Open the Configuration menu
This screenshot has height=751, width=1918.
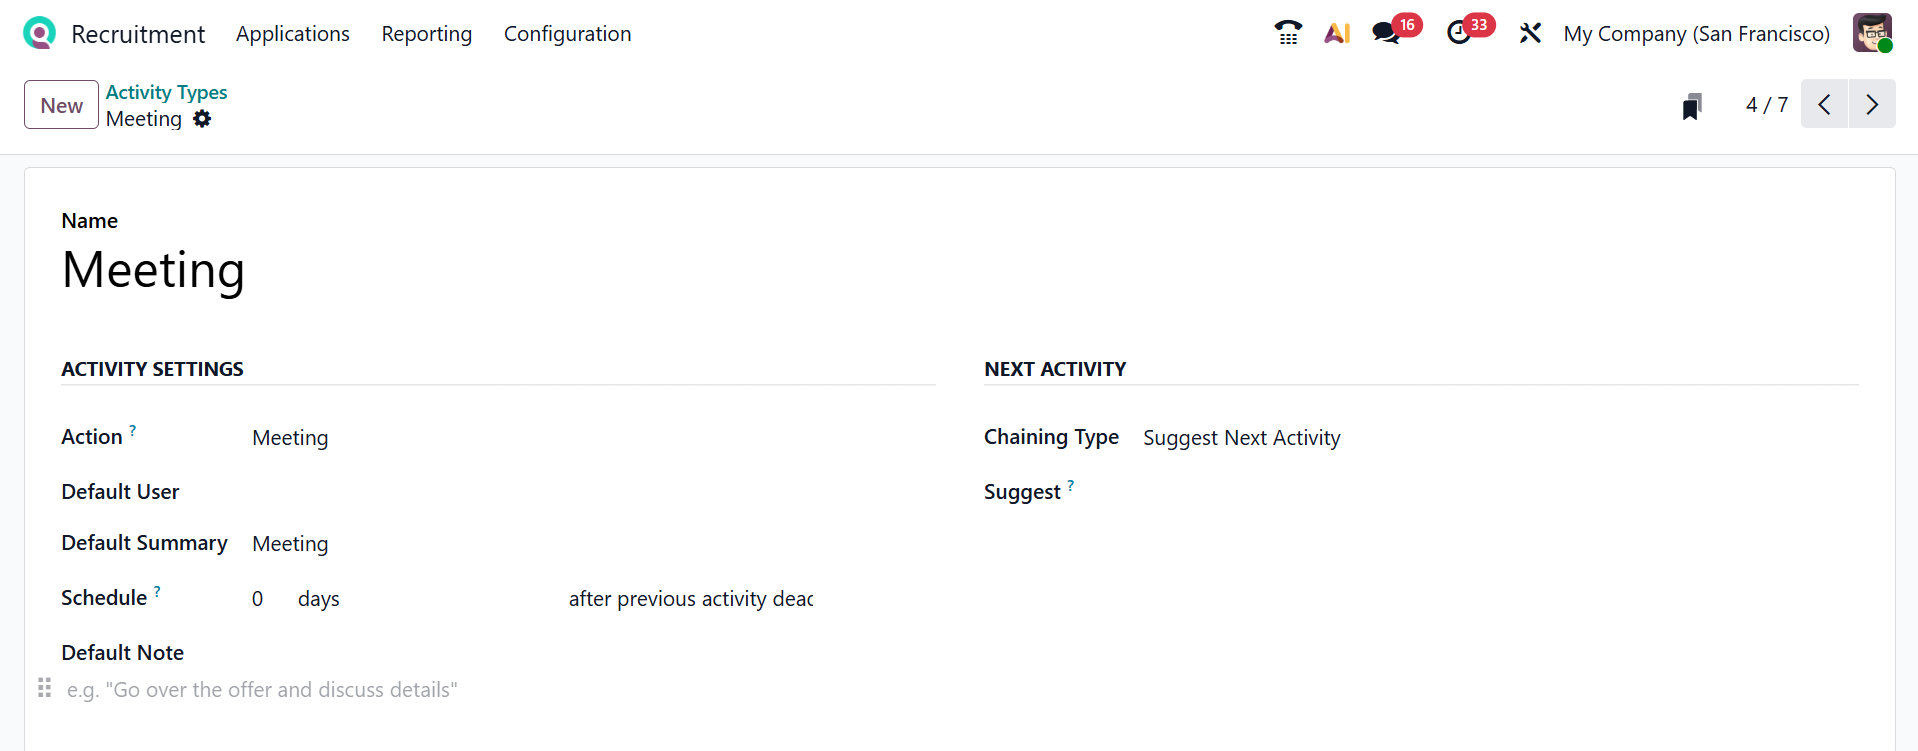tap(567, 34)
